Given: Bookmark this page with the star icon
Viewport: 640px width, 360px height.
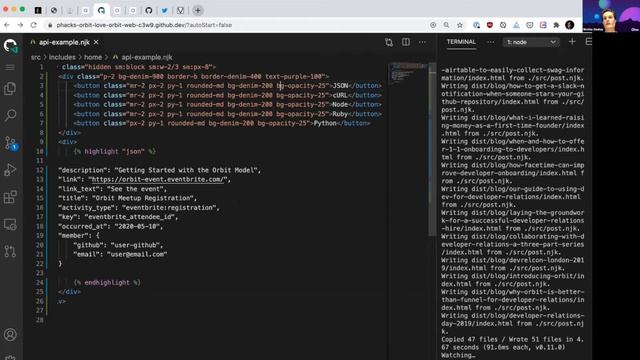Looking at the screenshot, I should pos(460,25).
